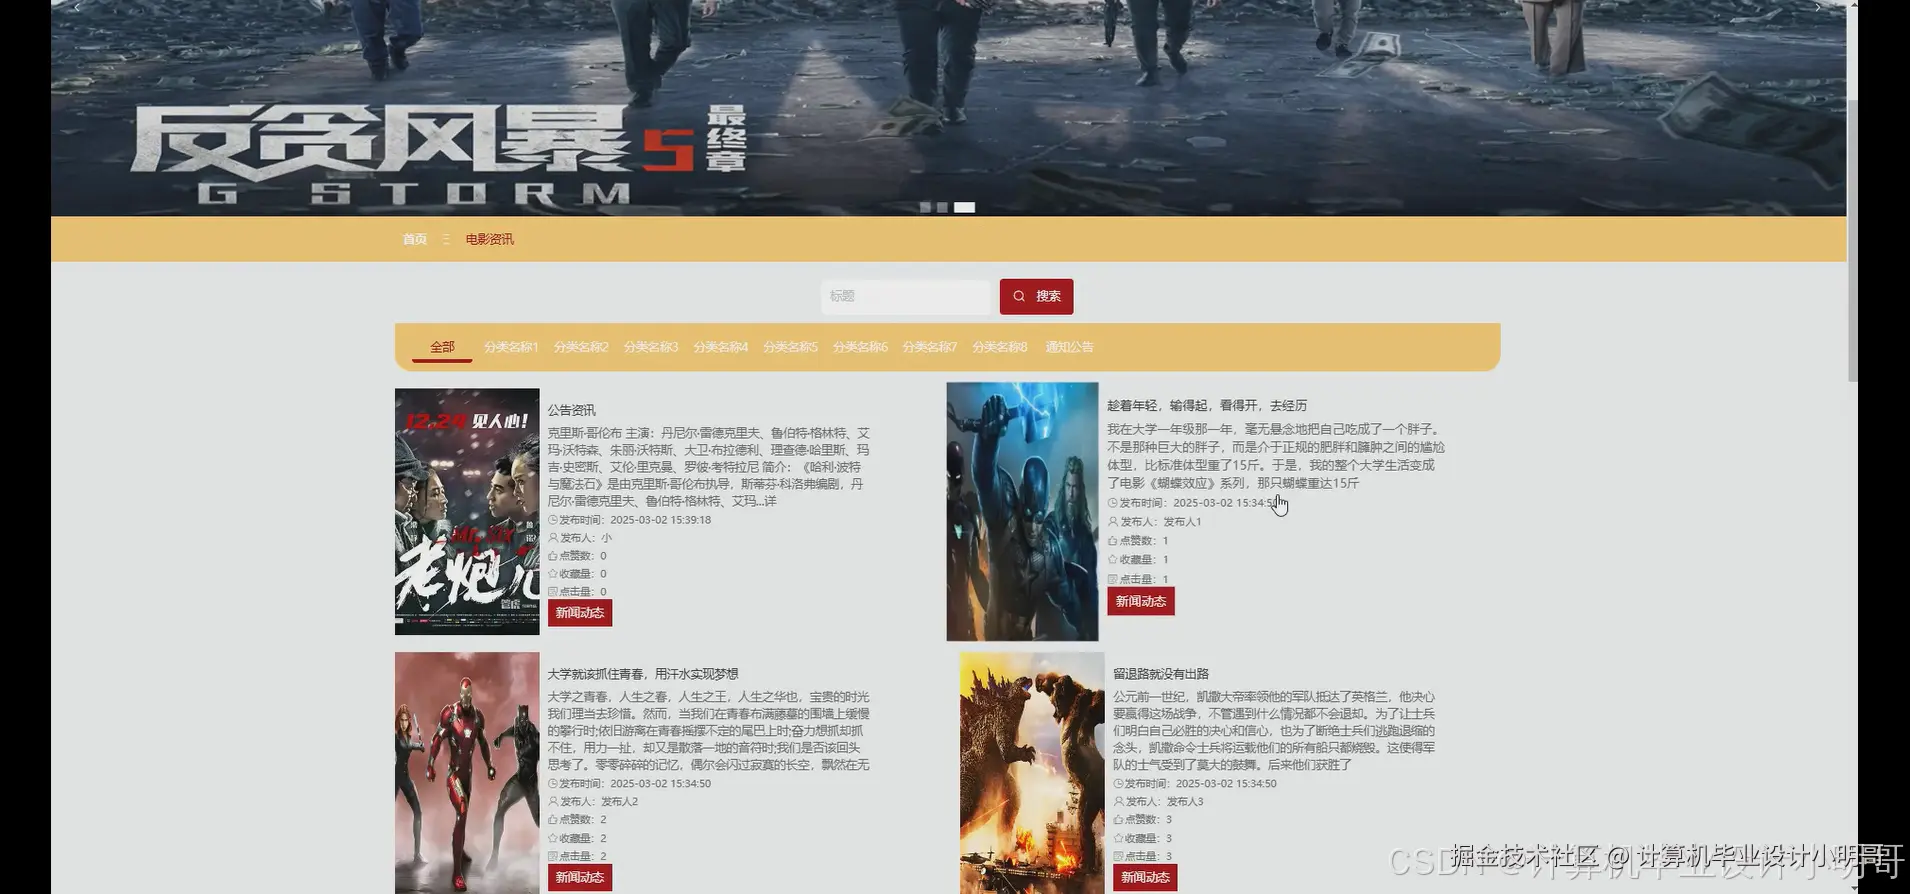Click the active white carousel indicator
Image resolution: width=1910 pixels, height=894 pixels.
pos(964,207)
